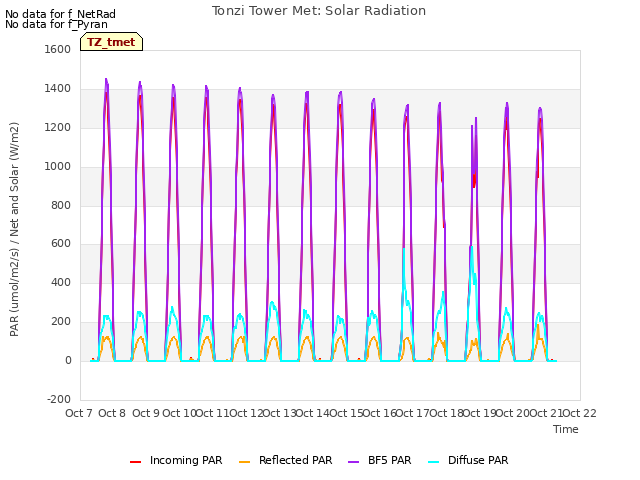Click the Oct 10 x-axis tick label
The image size is (640, 480).
179,413
